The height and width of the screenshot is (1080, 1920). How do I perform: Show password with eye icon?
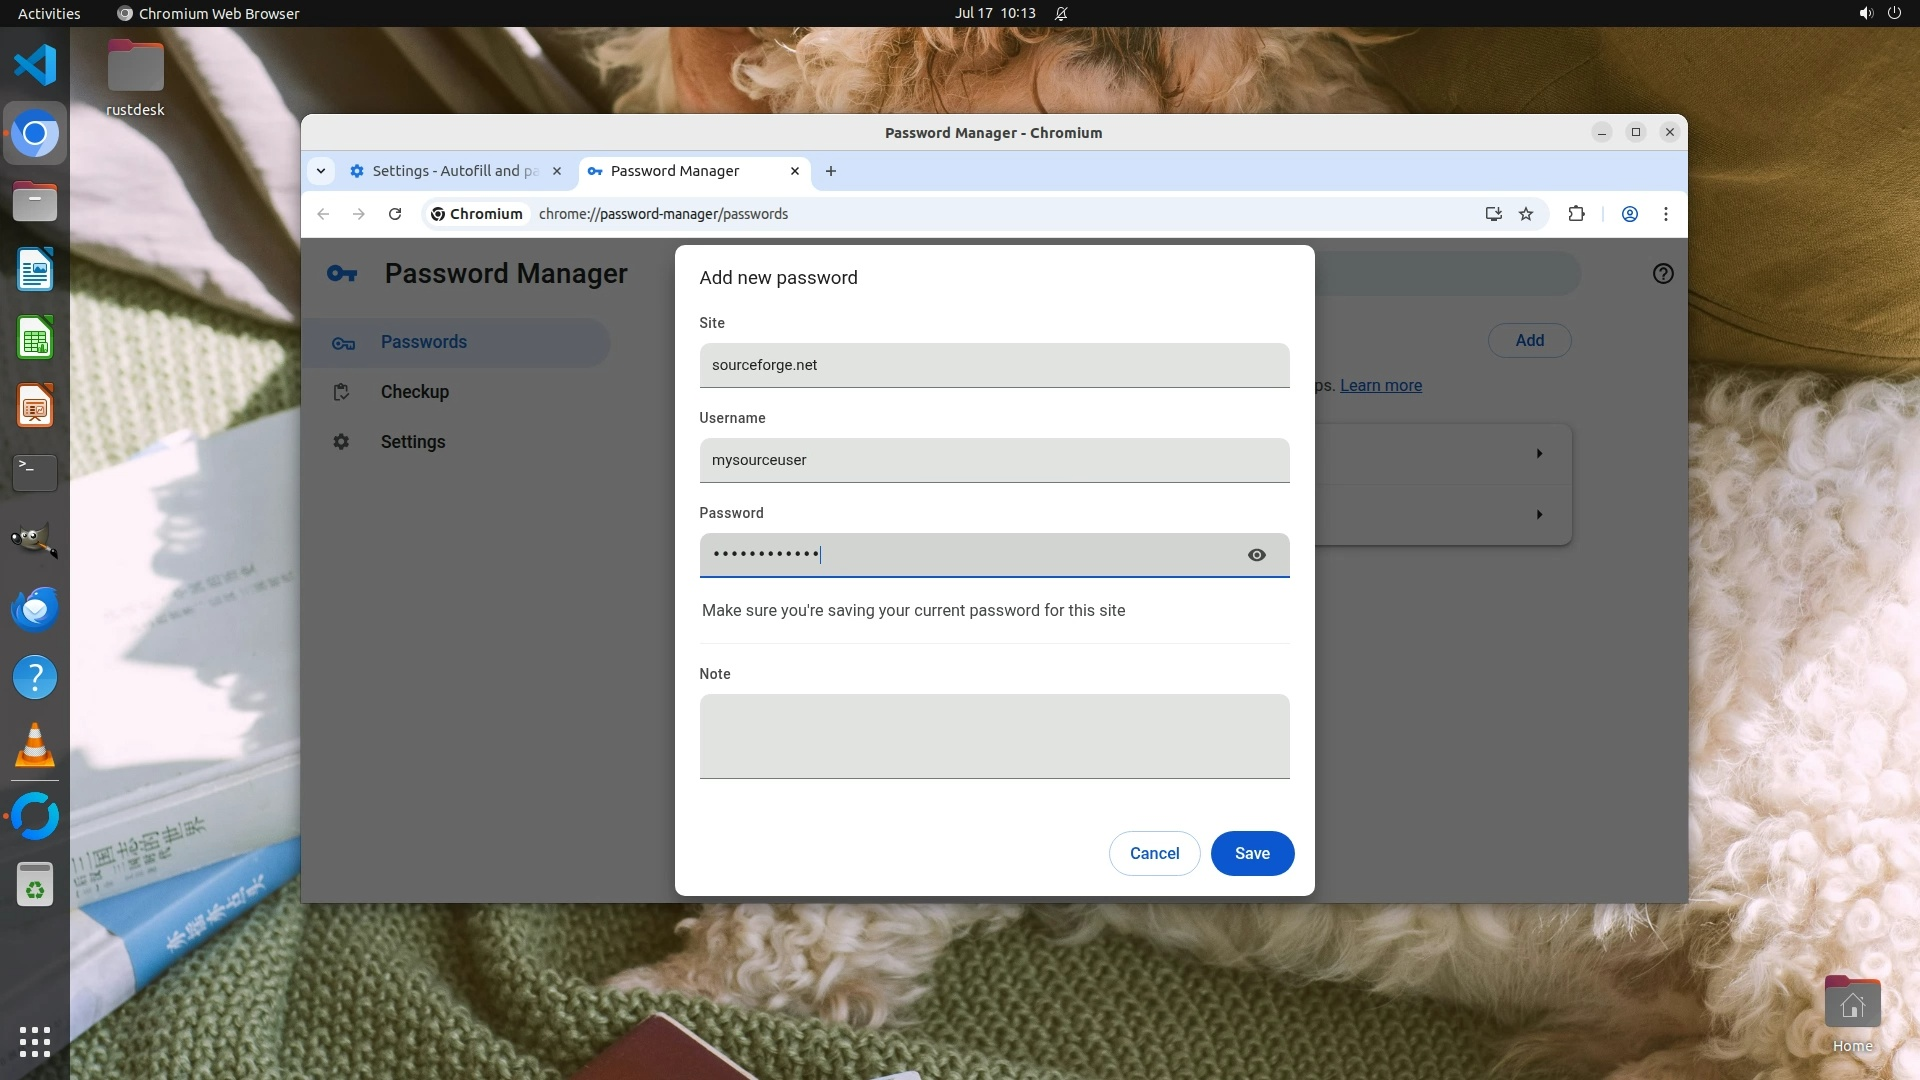[1257, 555]
